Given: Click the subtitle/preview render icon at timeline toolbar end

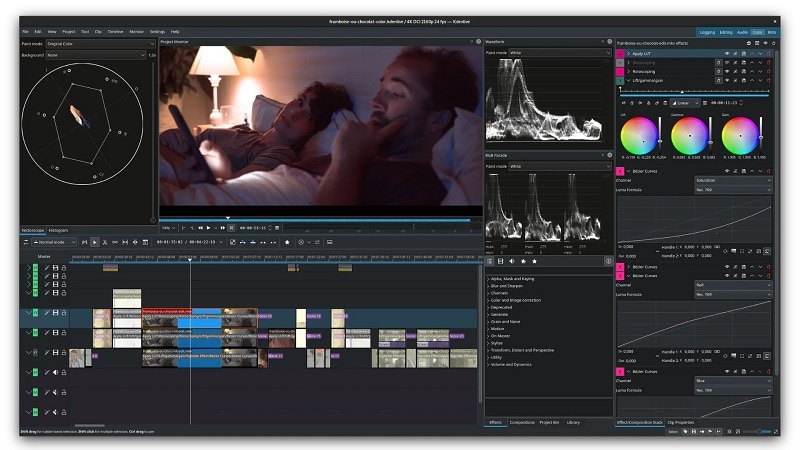Looking at the screenshot, I should click(x=330, y=242).
